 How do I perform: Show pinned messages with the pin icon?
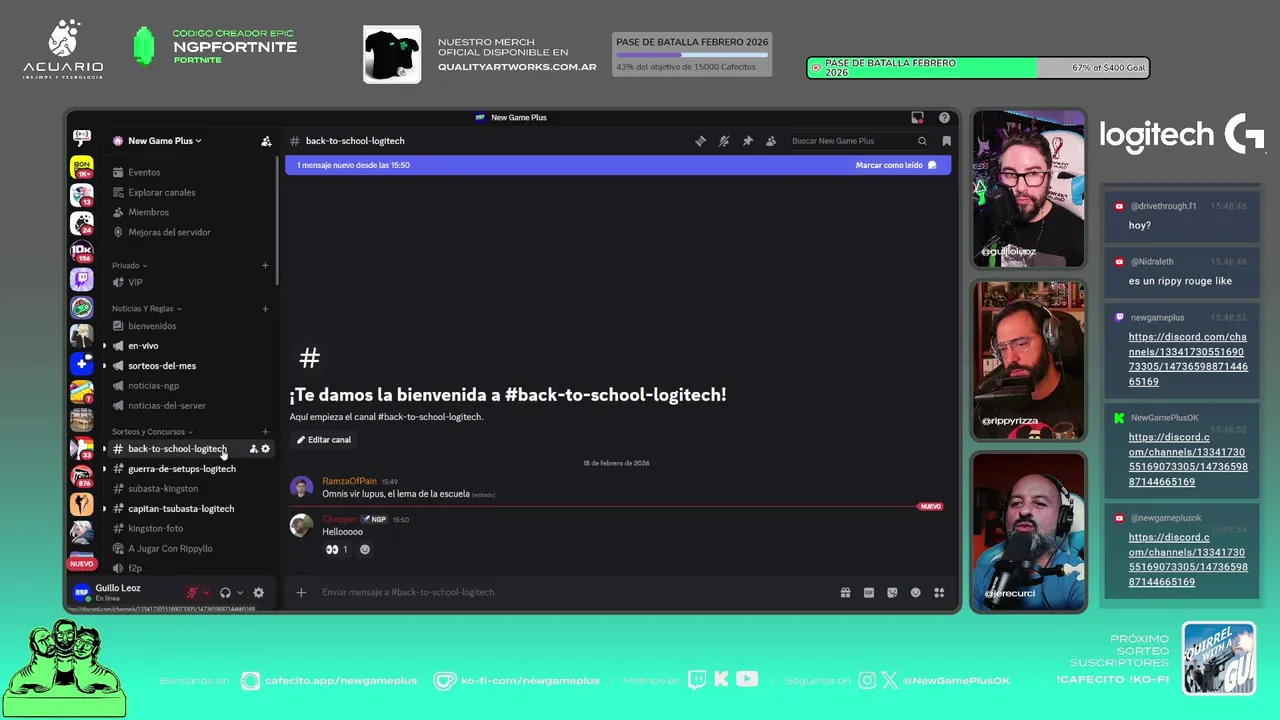tap(747, 141)
